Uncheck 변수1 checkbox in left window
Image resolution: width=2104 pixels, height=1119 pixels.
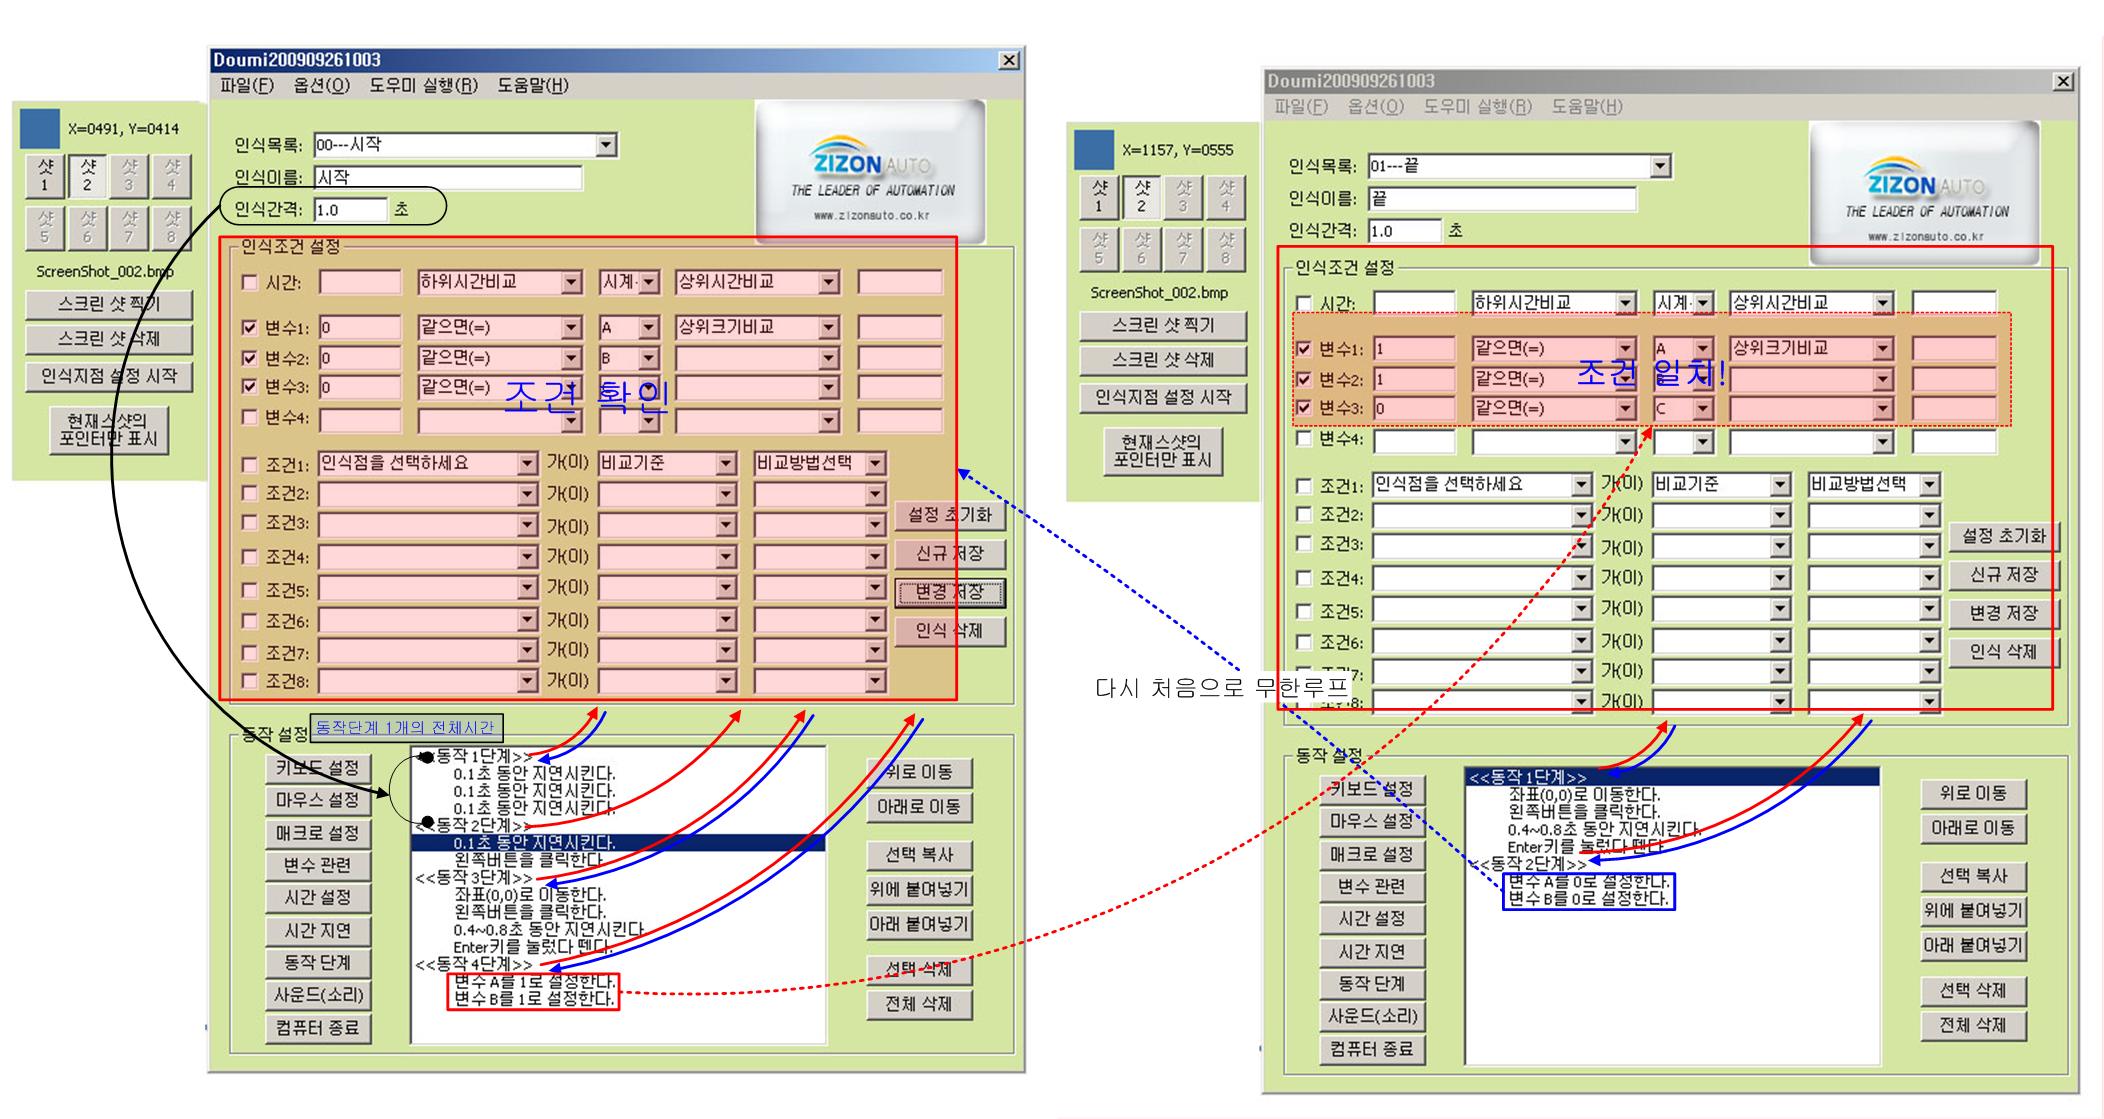pyautogui.click(x=250, y=328)
